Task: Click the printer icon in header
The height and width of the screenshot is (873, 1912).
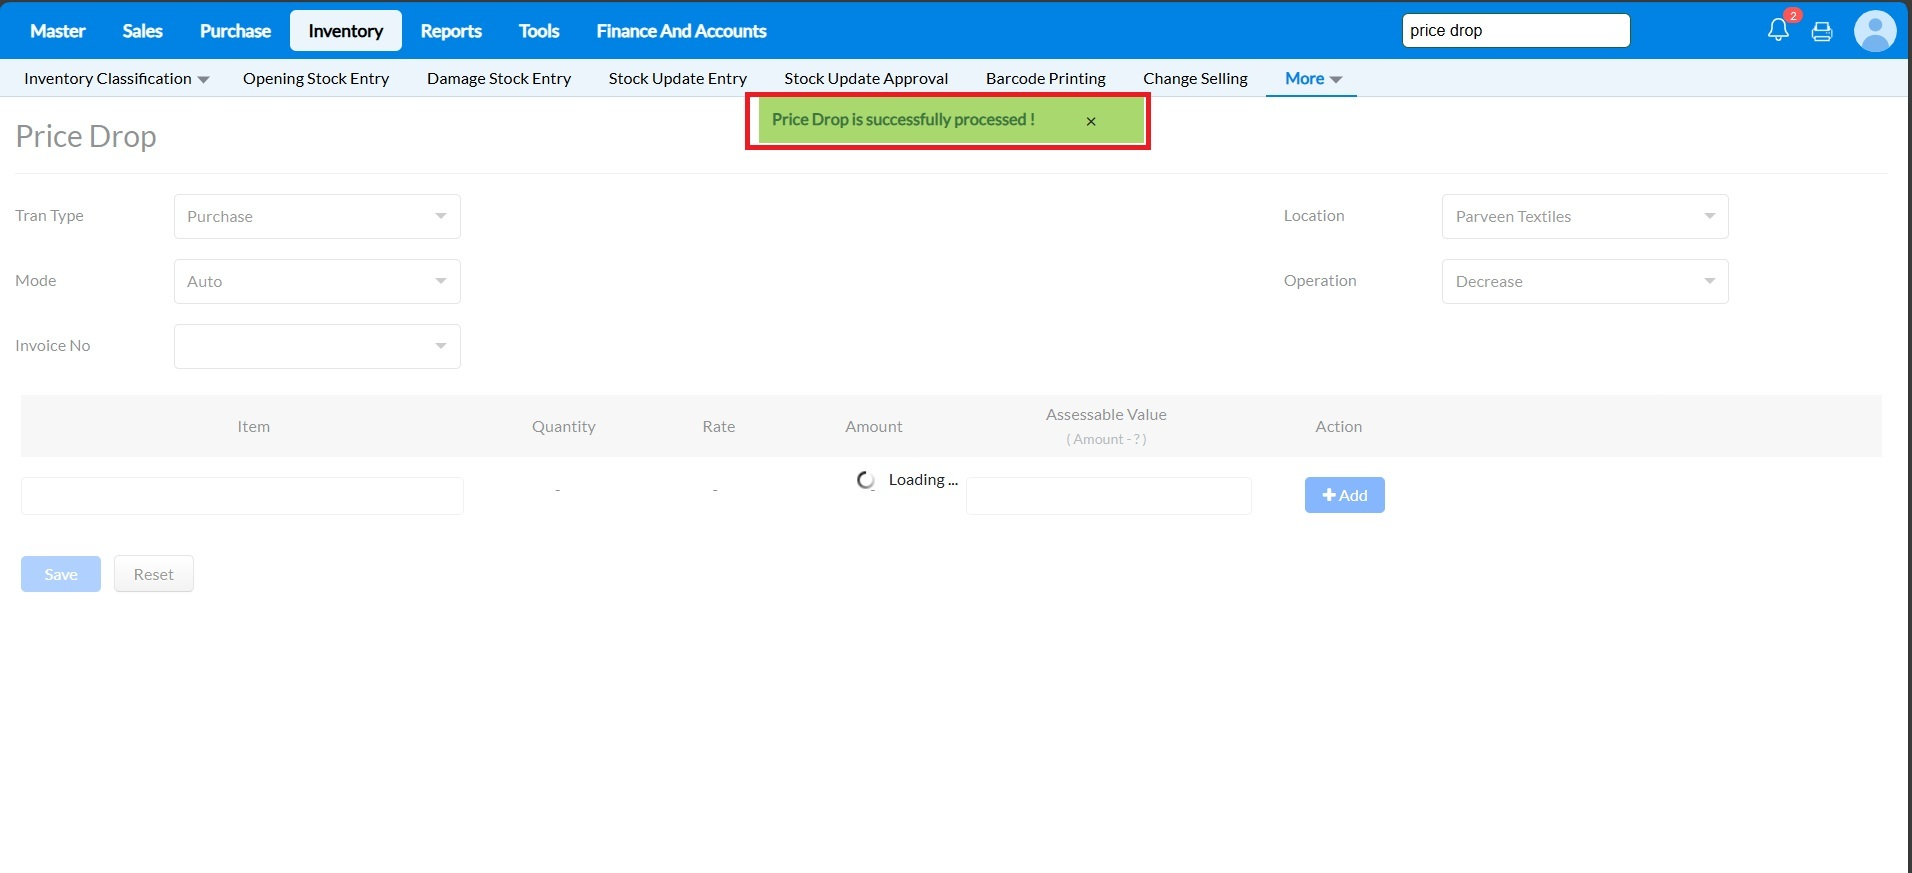Action: [x=1822, y=31]
